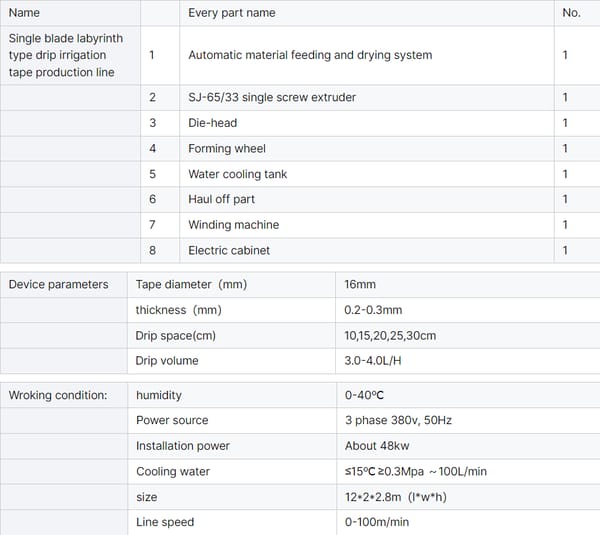
Task: Select the 'Single blade labyrinth' product name cell
Action: [66, 55]
